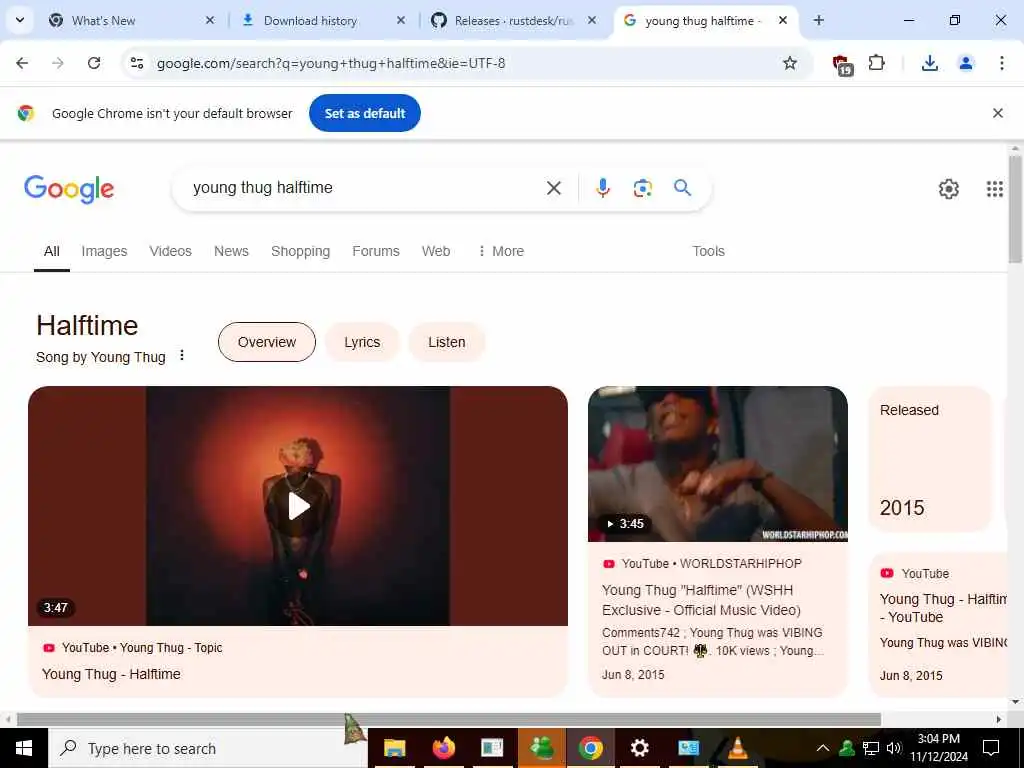Viewport: 1024px width, 768px height.
Task: Open File Explorer from the taskbar
Action: click(394, 748)
